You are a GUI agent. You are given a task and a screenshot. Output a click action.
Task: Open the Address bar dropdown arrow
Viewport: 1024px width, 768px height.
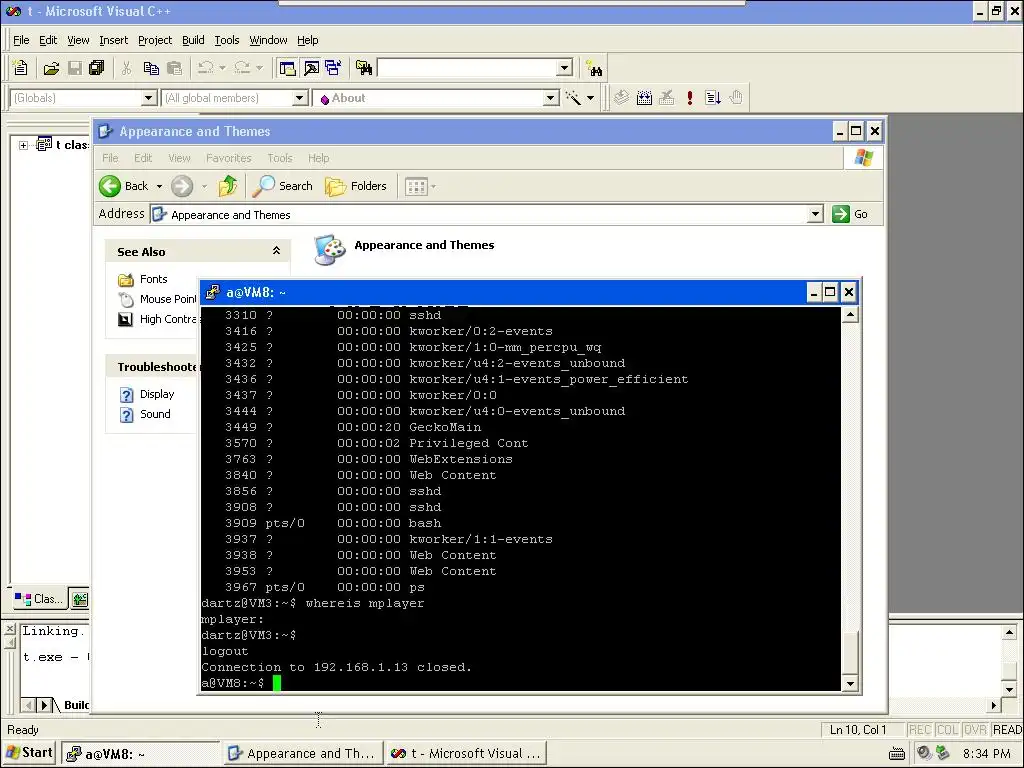(815, 214)
